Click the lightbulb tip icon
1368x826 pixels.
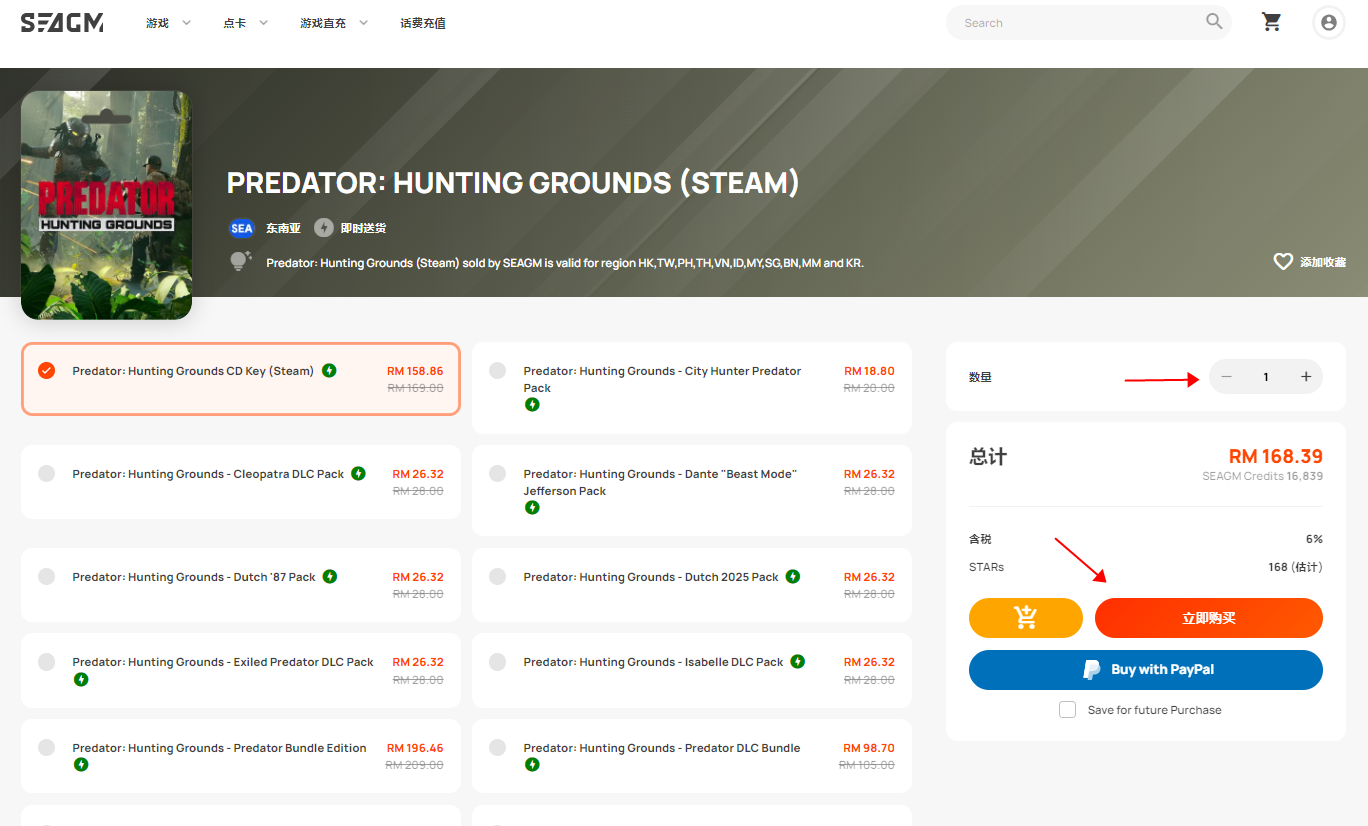(240, 261)
